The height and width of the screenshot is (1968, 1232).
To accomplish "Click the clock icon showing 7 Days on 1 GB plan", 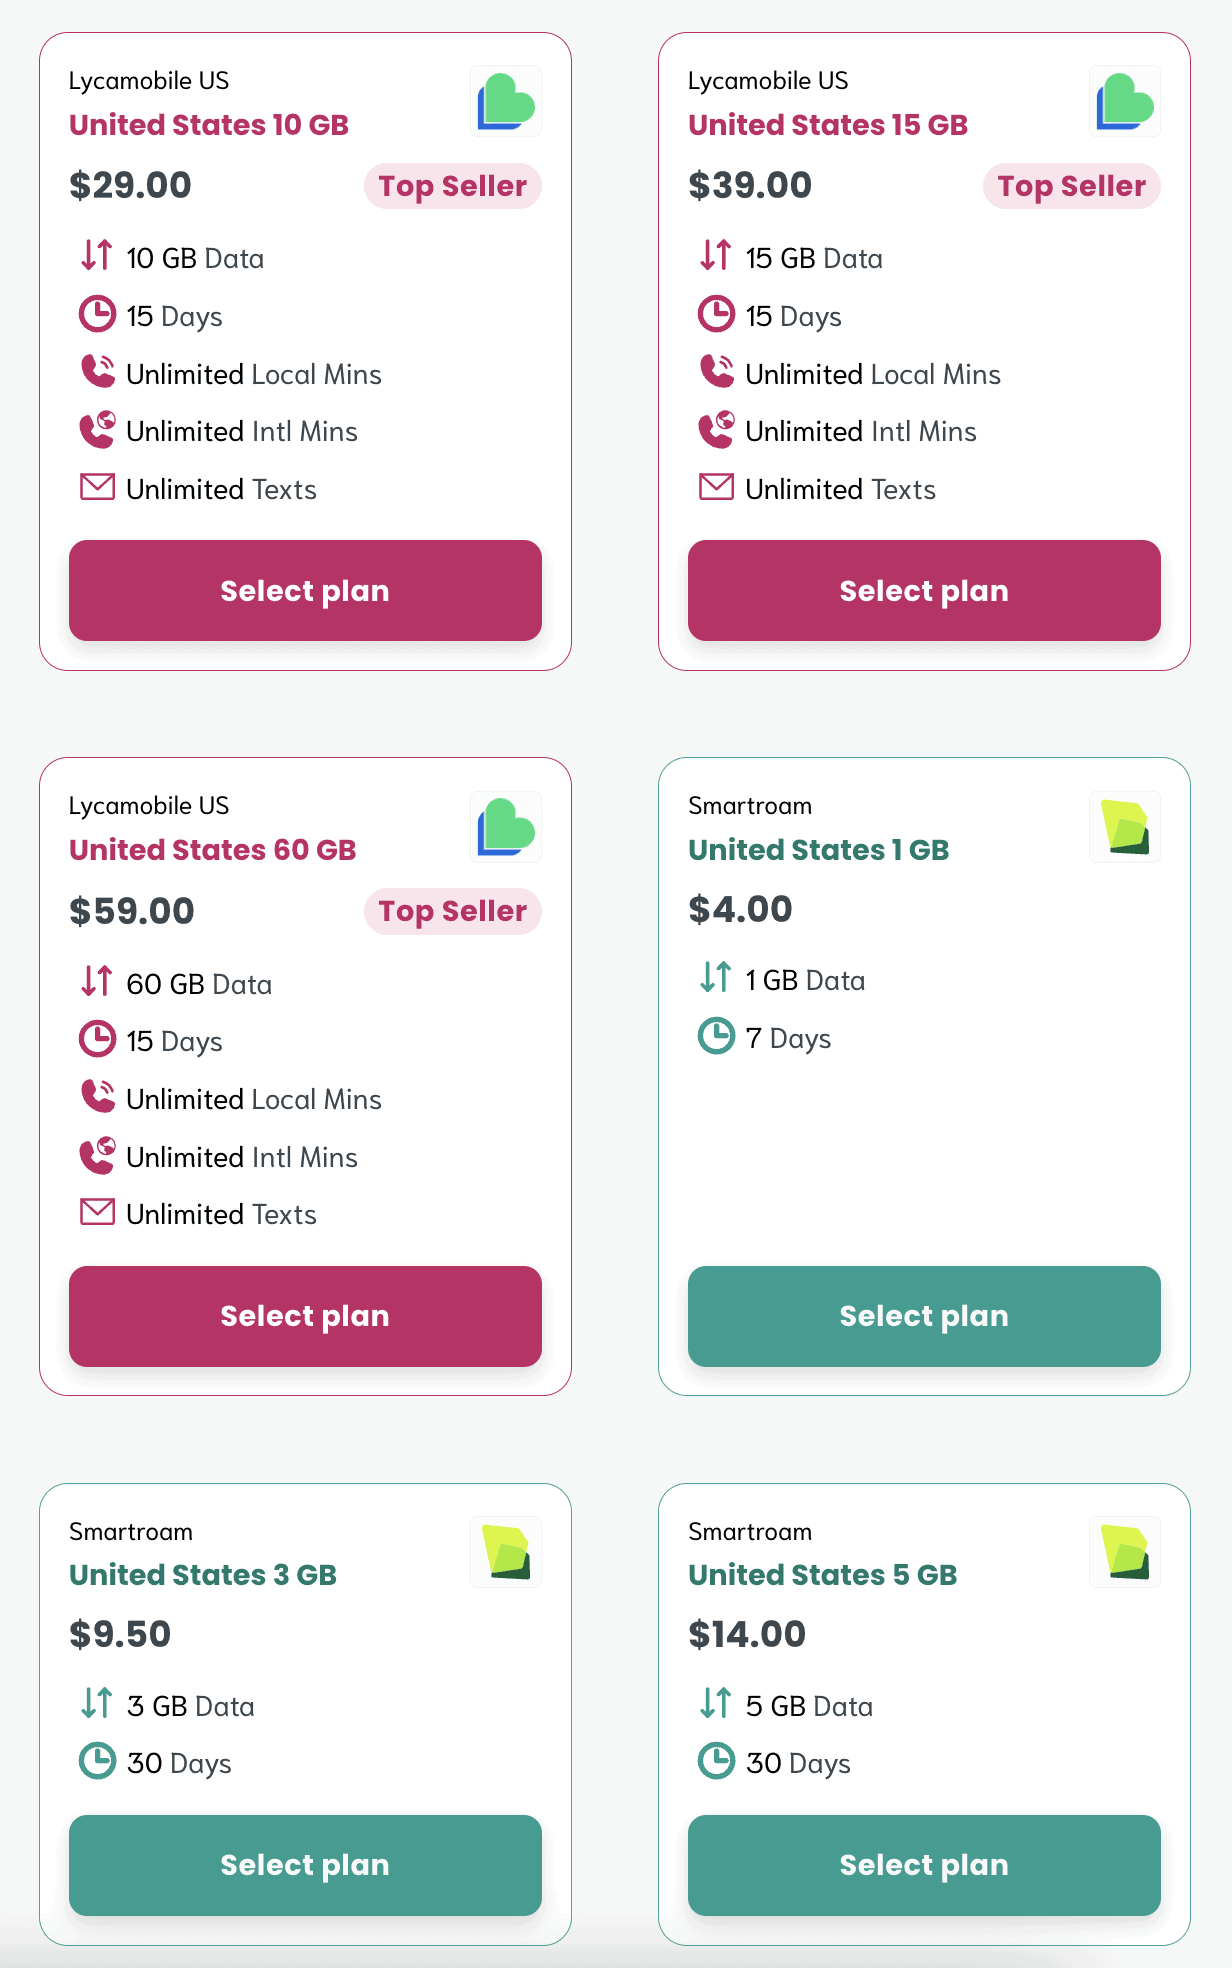I will [x=716, y=1036].
